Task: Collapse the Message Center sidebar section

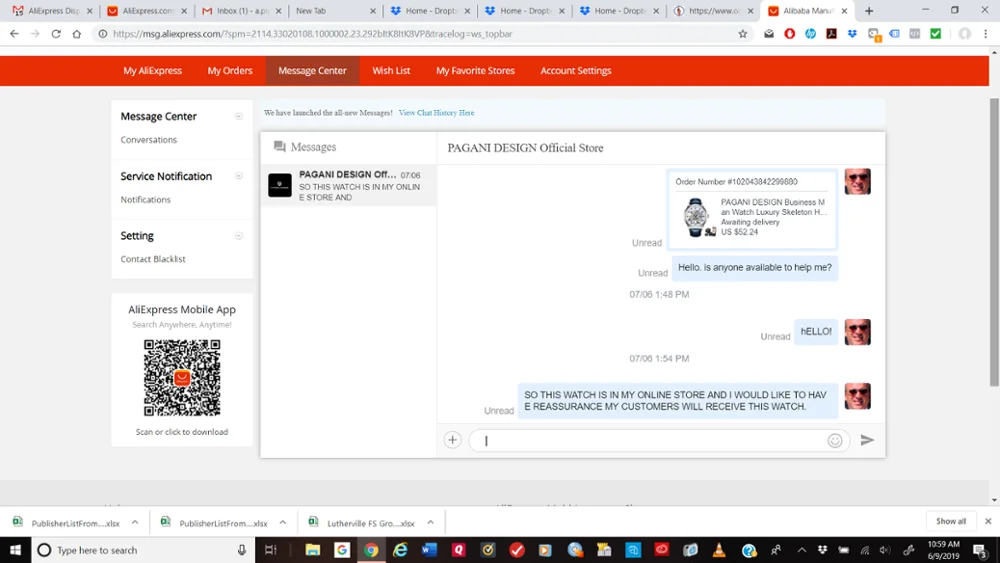Action: (x=239, y=116)
